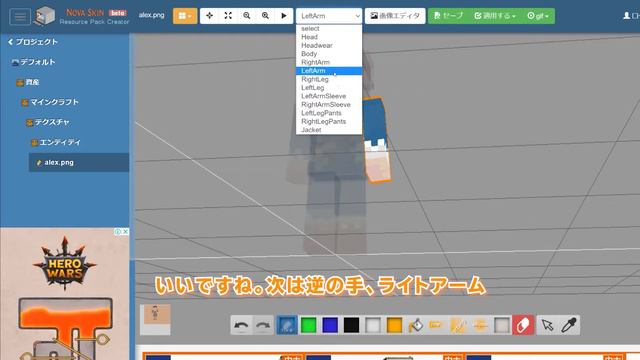Open the LeftArm body part dropdown
Viewport: 640px width, 360px height.
coord(329,16)
